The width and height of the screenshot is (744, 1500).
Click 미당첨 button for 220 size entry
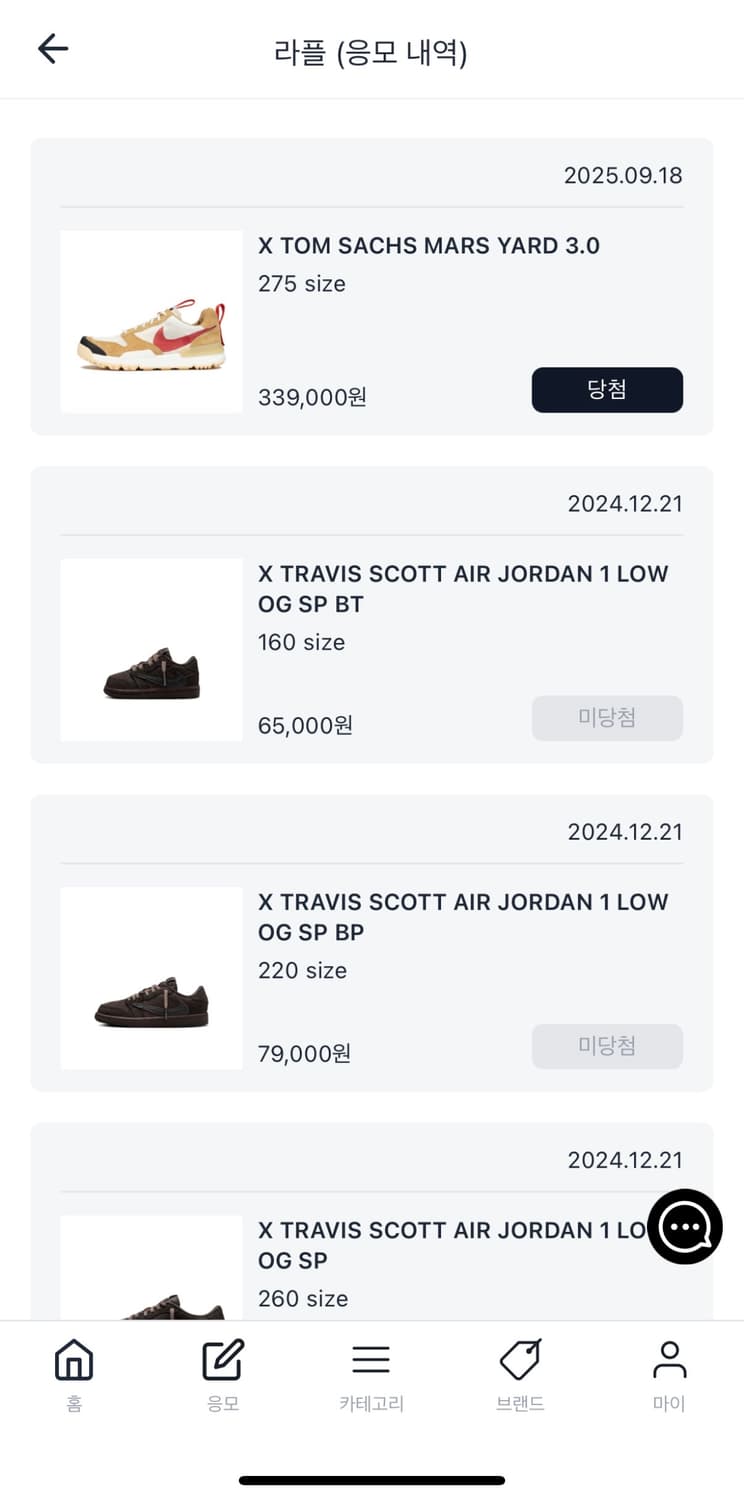point(607,1046)
